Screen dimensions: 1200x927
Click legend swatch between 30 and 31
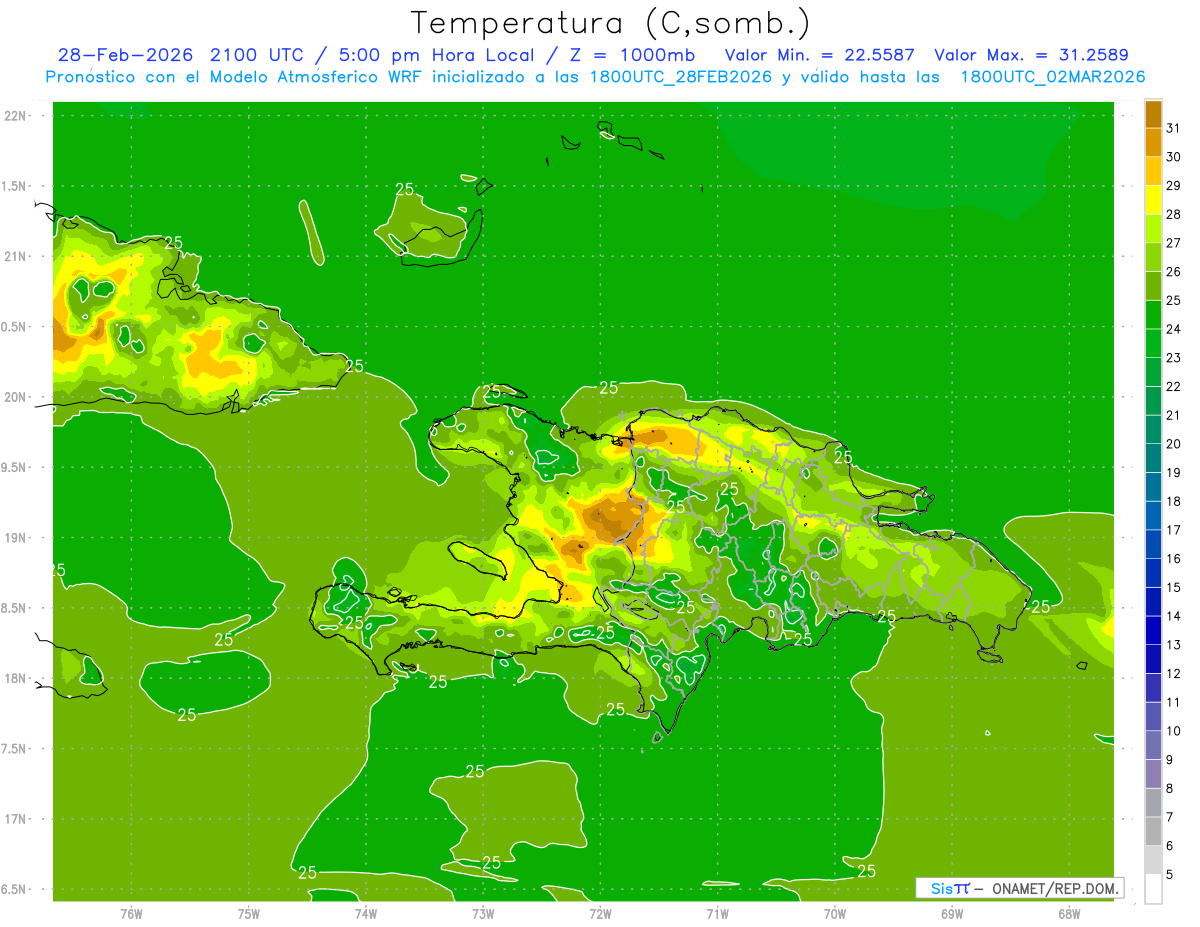click(x=1153, y=143)
